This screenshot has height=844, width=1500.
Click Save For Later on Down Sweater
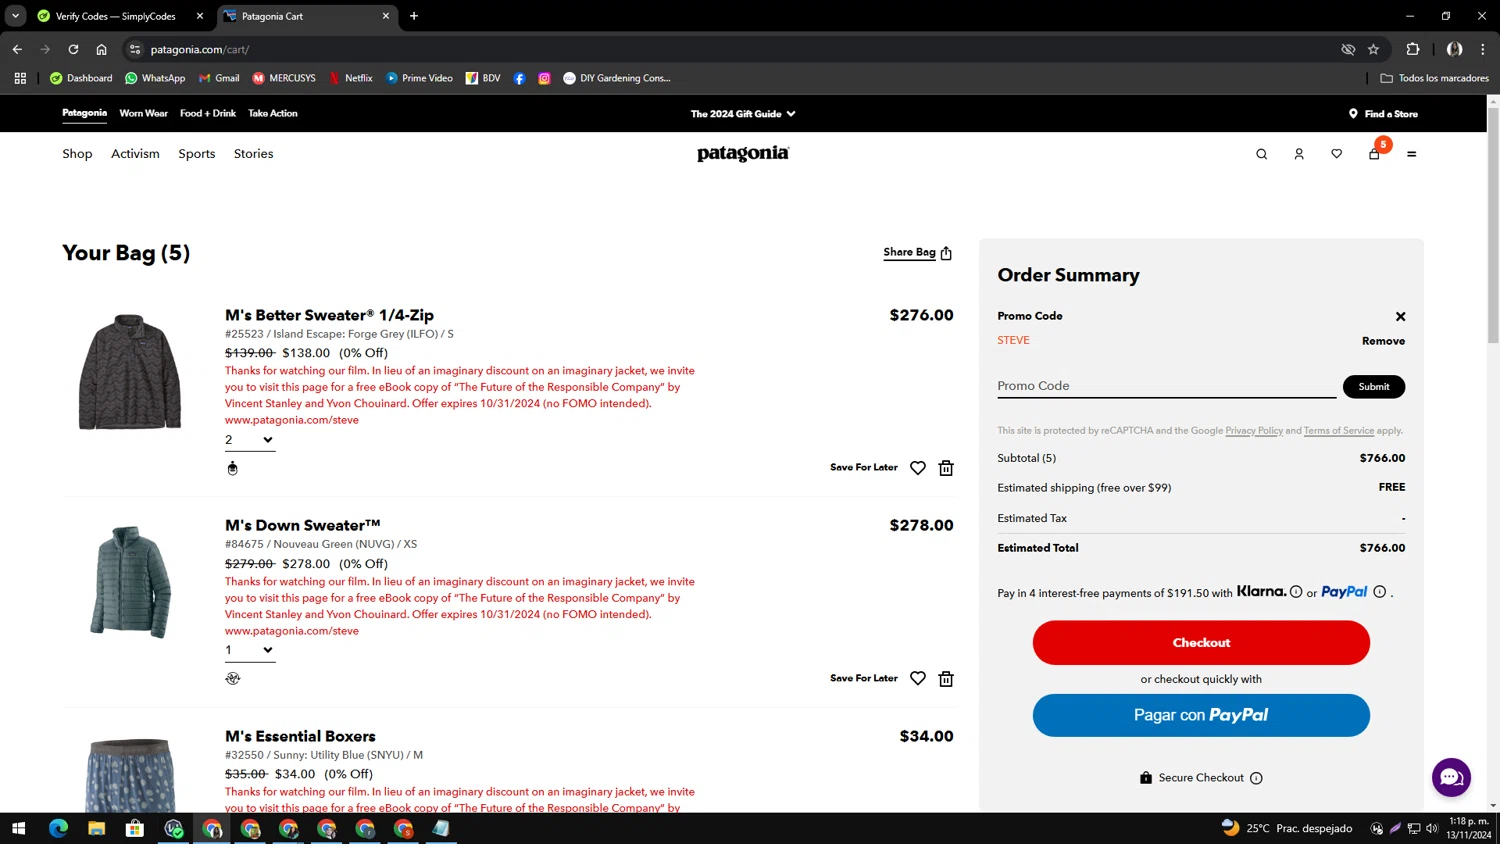(864, 678)
